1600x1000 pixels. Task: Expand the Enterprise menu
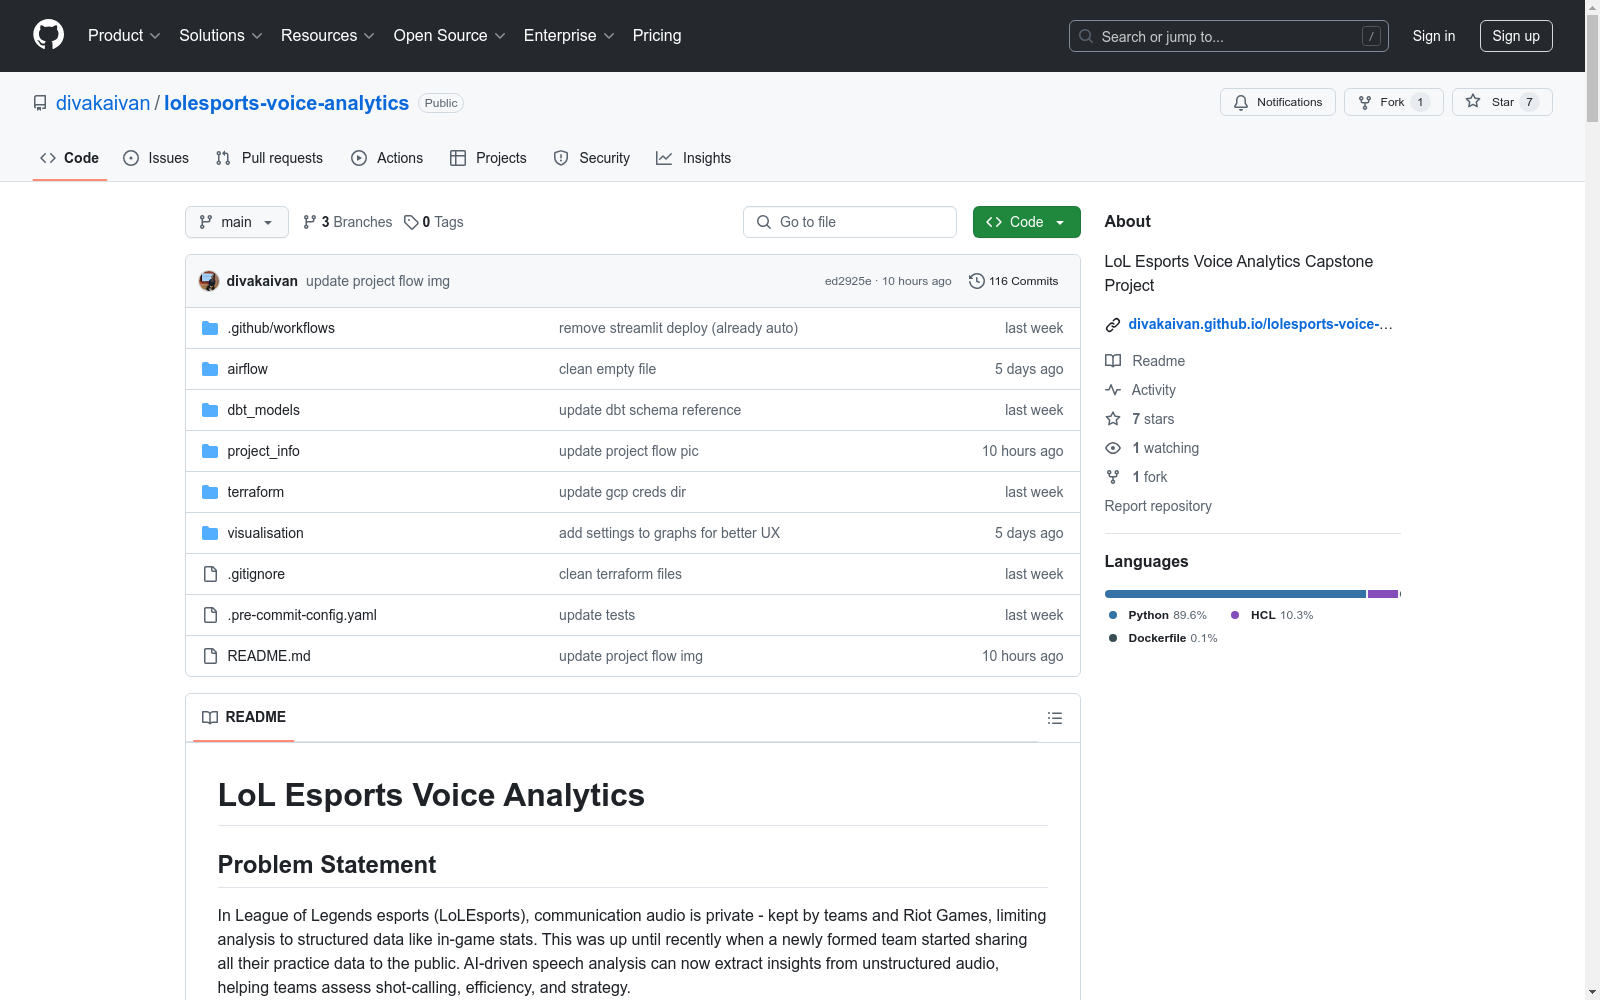pos(569,35)
